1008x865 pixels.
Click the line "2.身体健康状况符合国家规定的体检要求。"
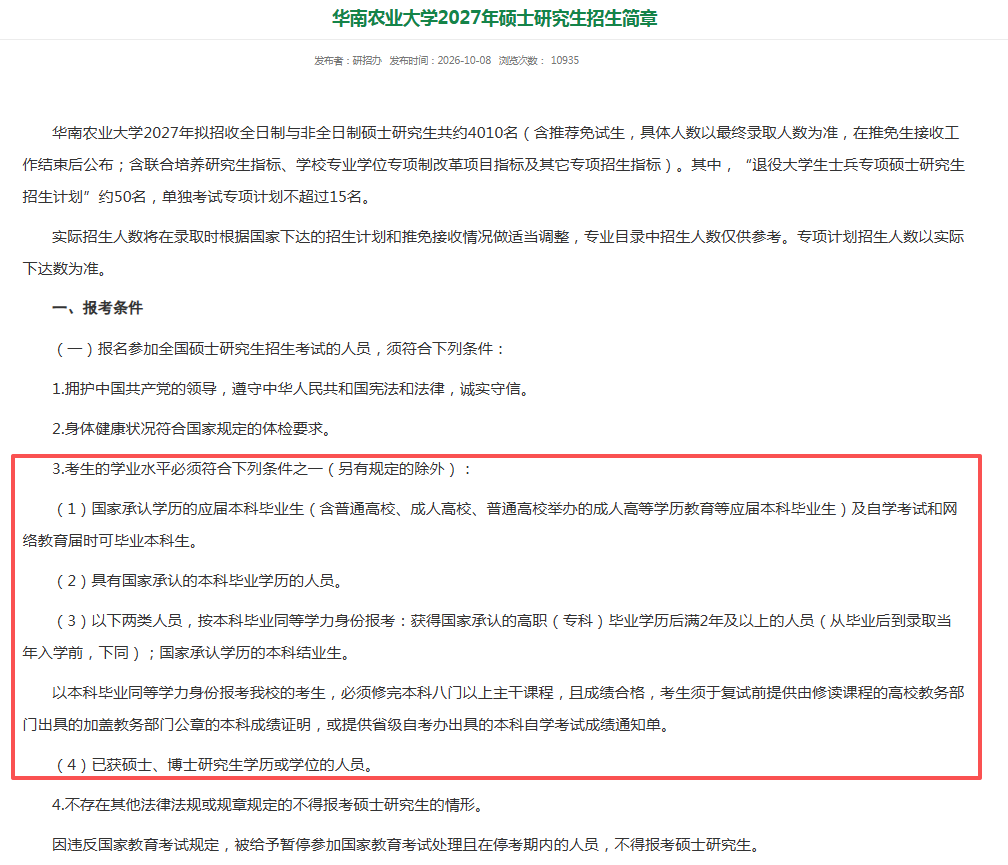click(x=194, y=429)
